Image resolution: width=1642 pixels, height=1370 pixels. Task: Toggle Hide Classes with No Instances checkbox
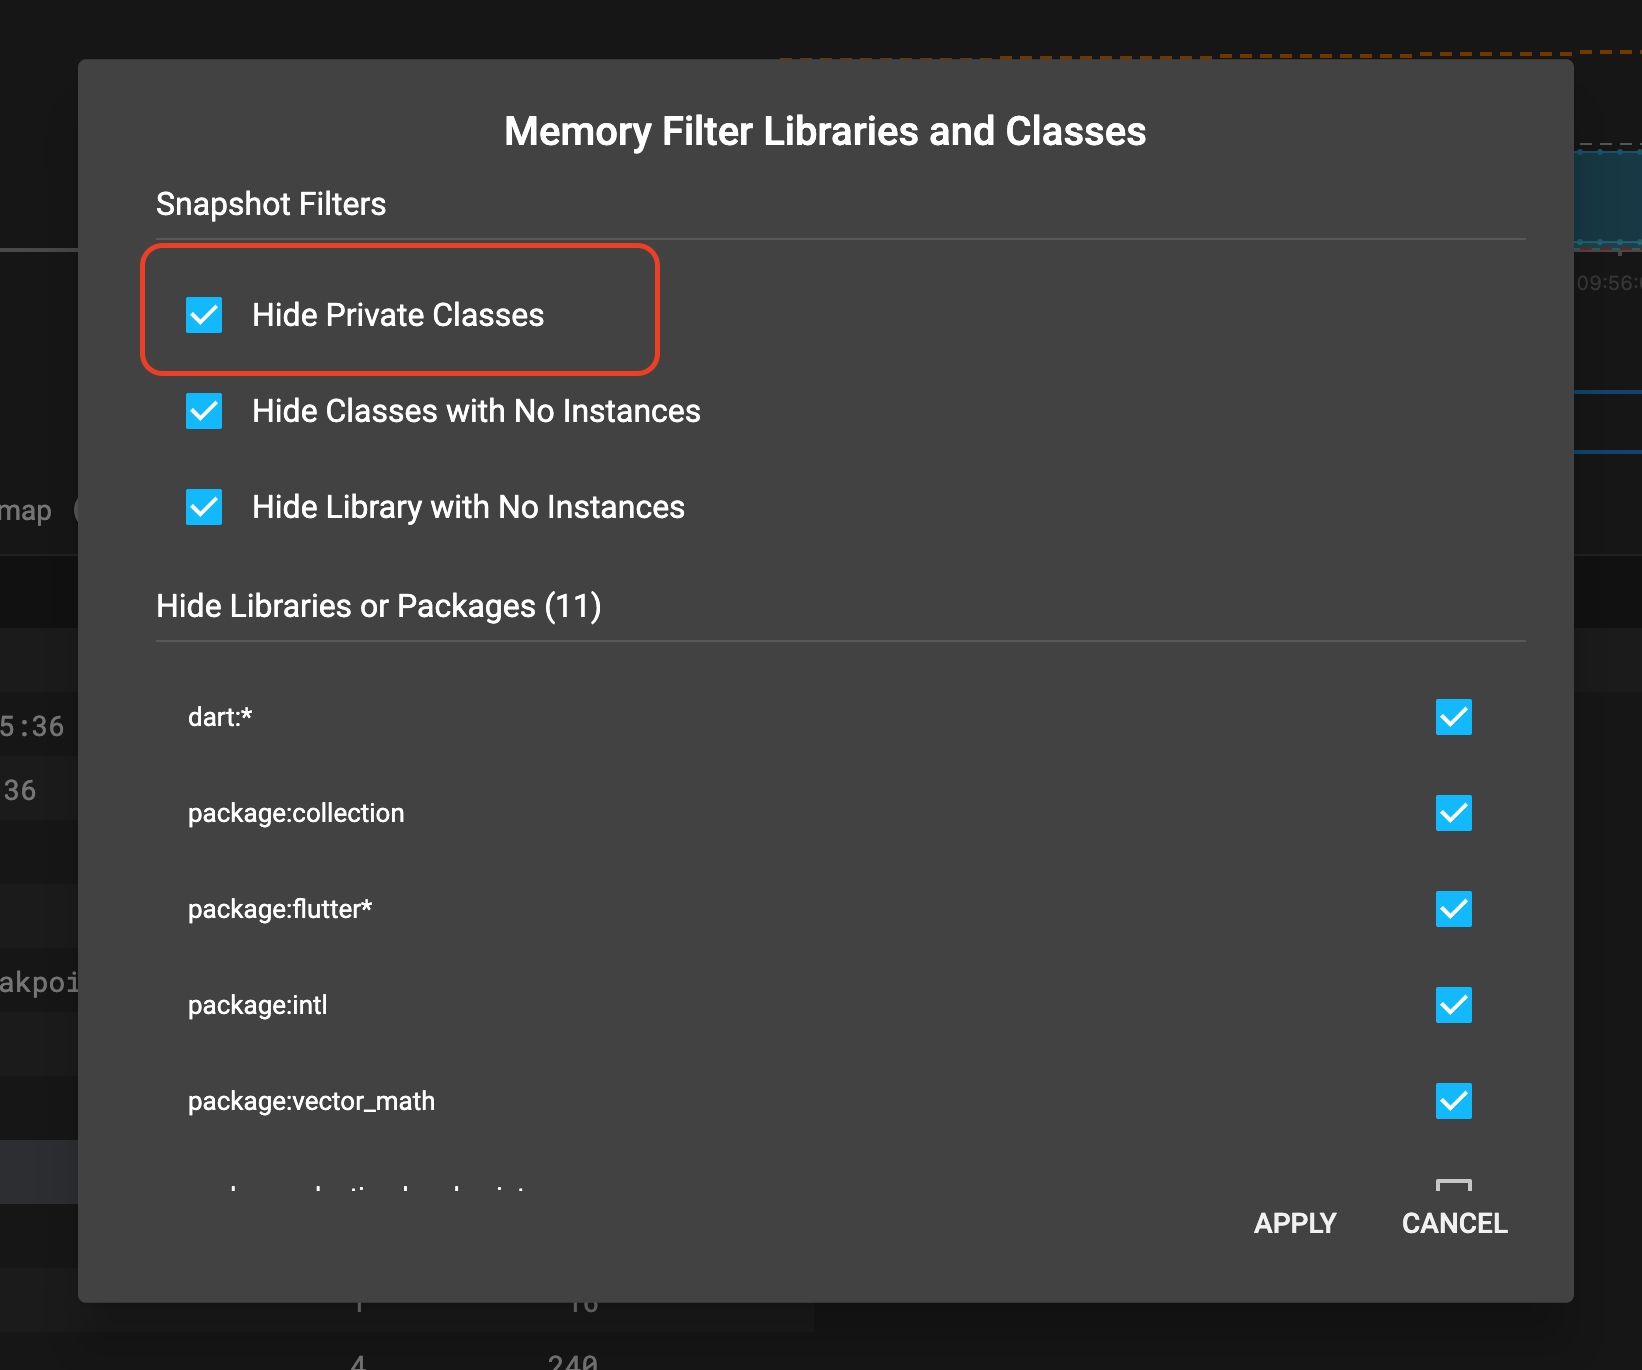[x=204, y=411]
